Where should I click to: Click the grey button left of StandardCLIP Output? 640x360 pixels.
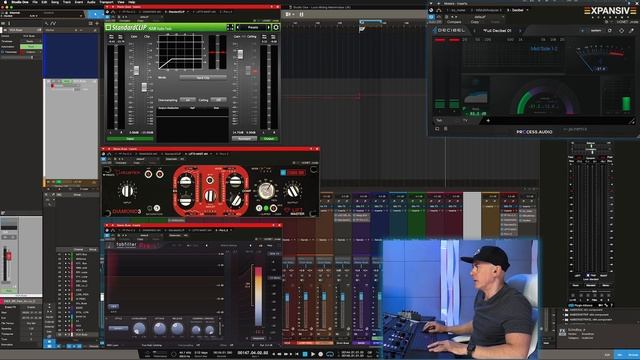(244, 139)
